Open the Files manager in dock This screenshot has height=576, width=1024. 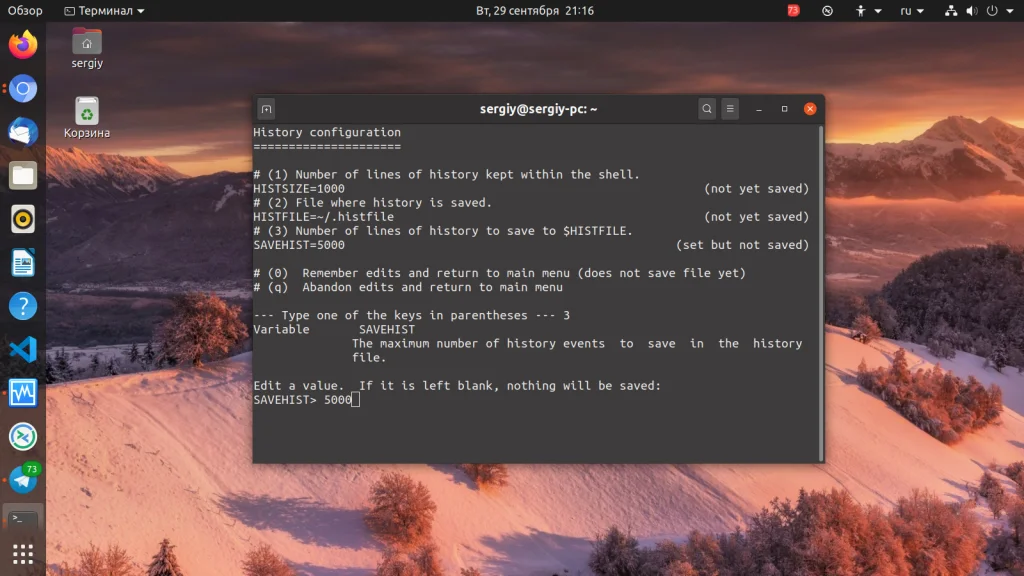23,176
